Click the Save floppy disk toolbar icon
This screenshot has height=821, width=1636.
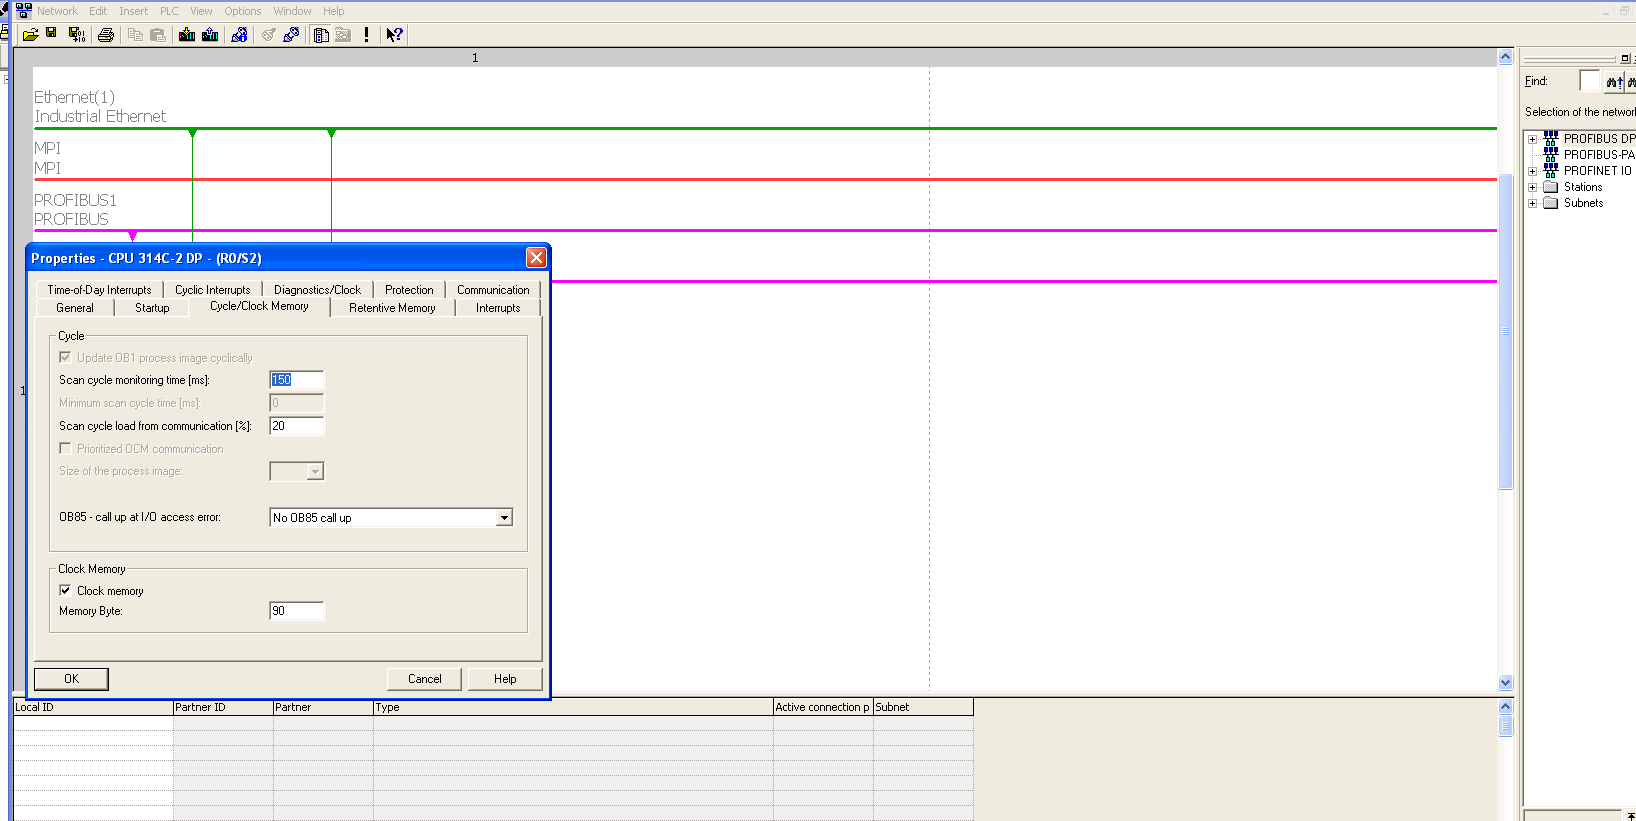(x=52, y=34)
